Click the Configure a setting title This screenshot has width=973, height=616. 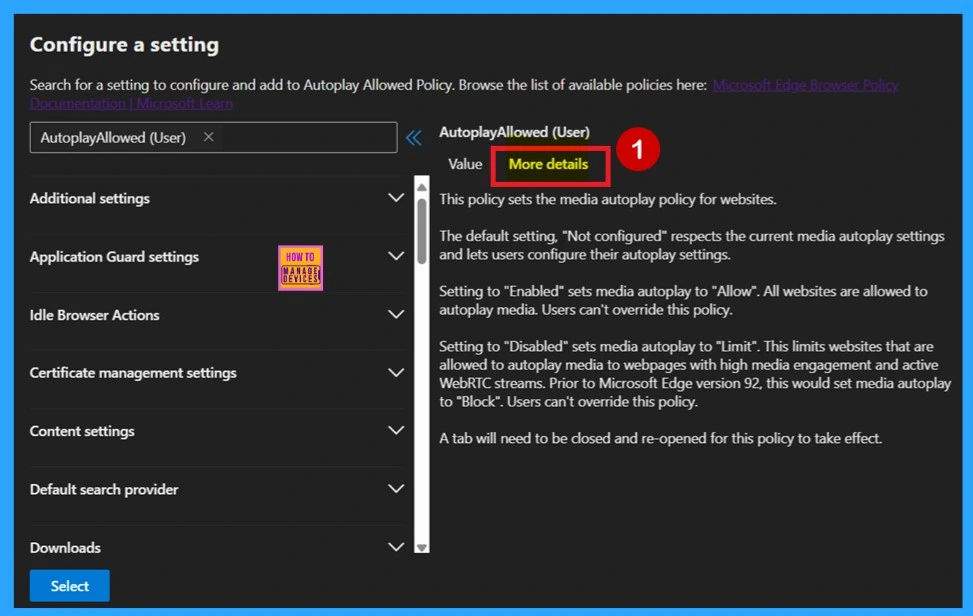click(124, 45)
